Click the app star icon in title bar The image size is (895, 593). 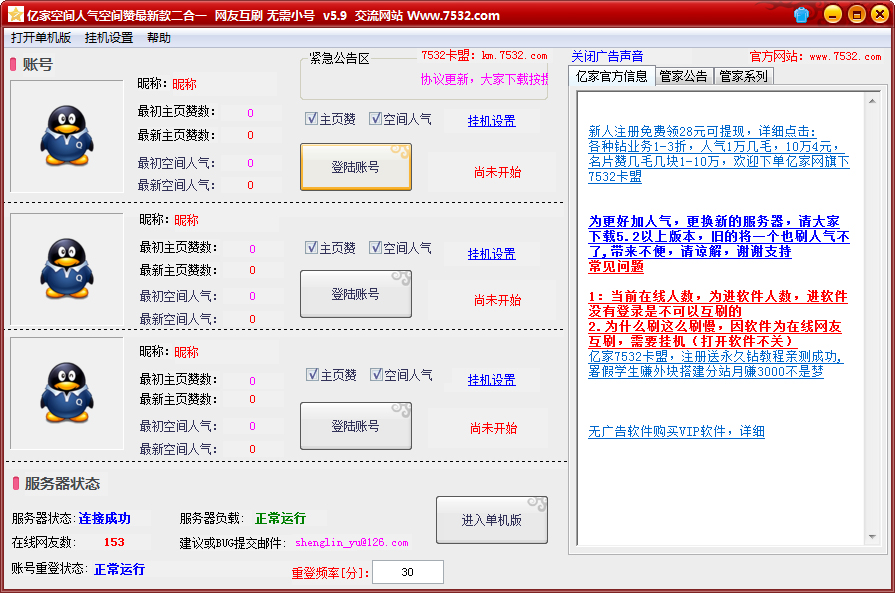pyautogui.click(x=15, y=15)
